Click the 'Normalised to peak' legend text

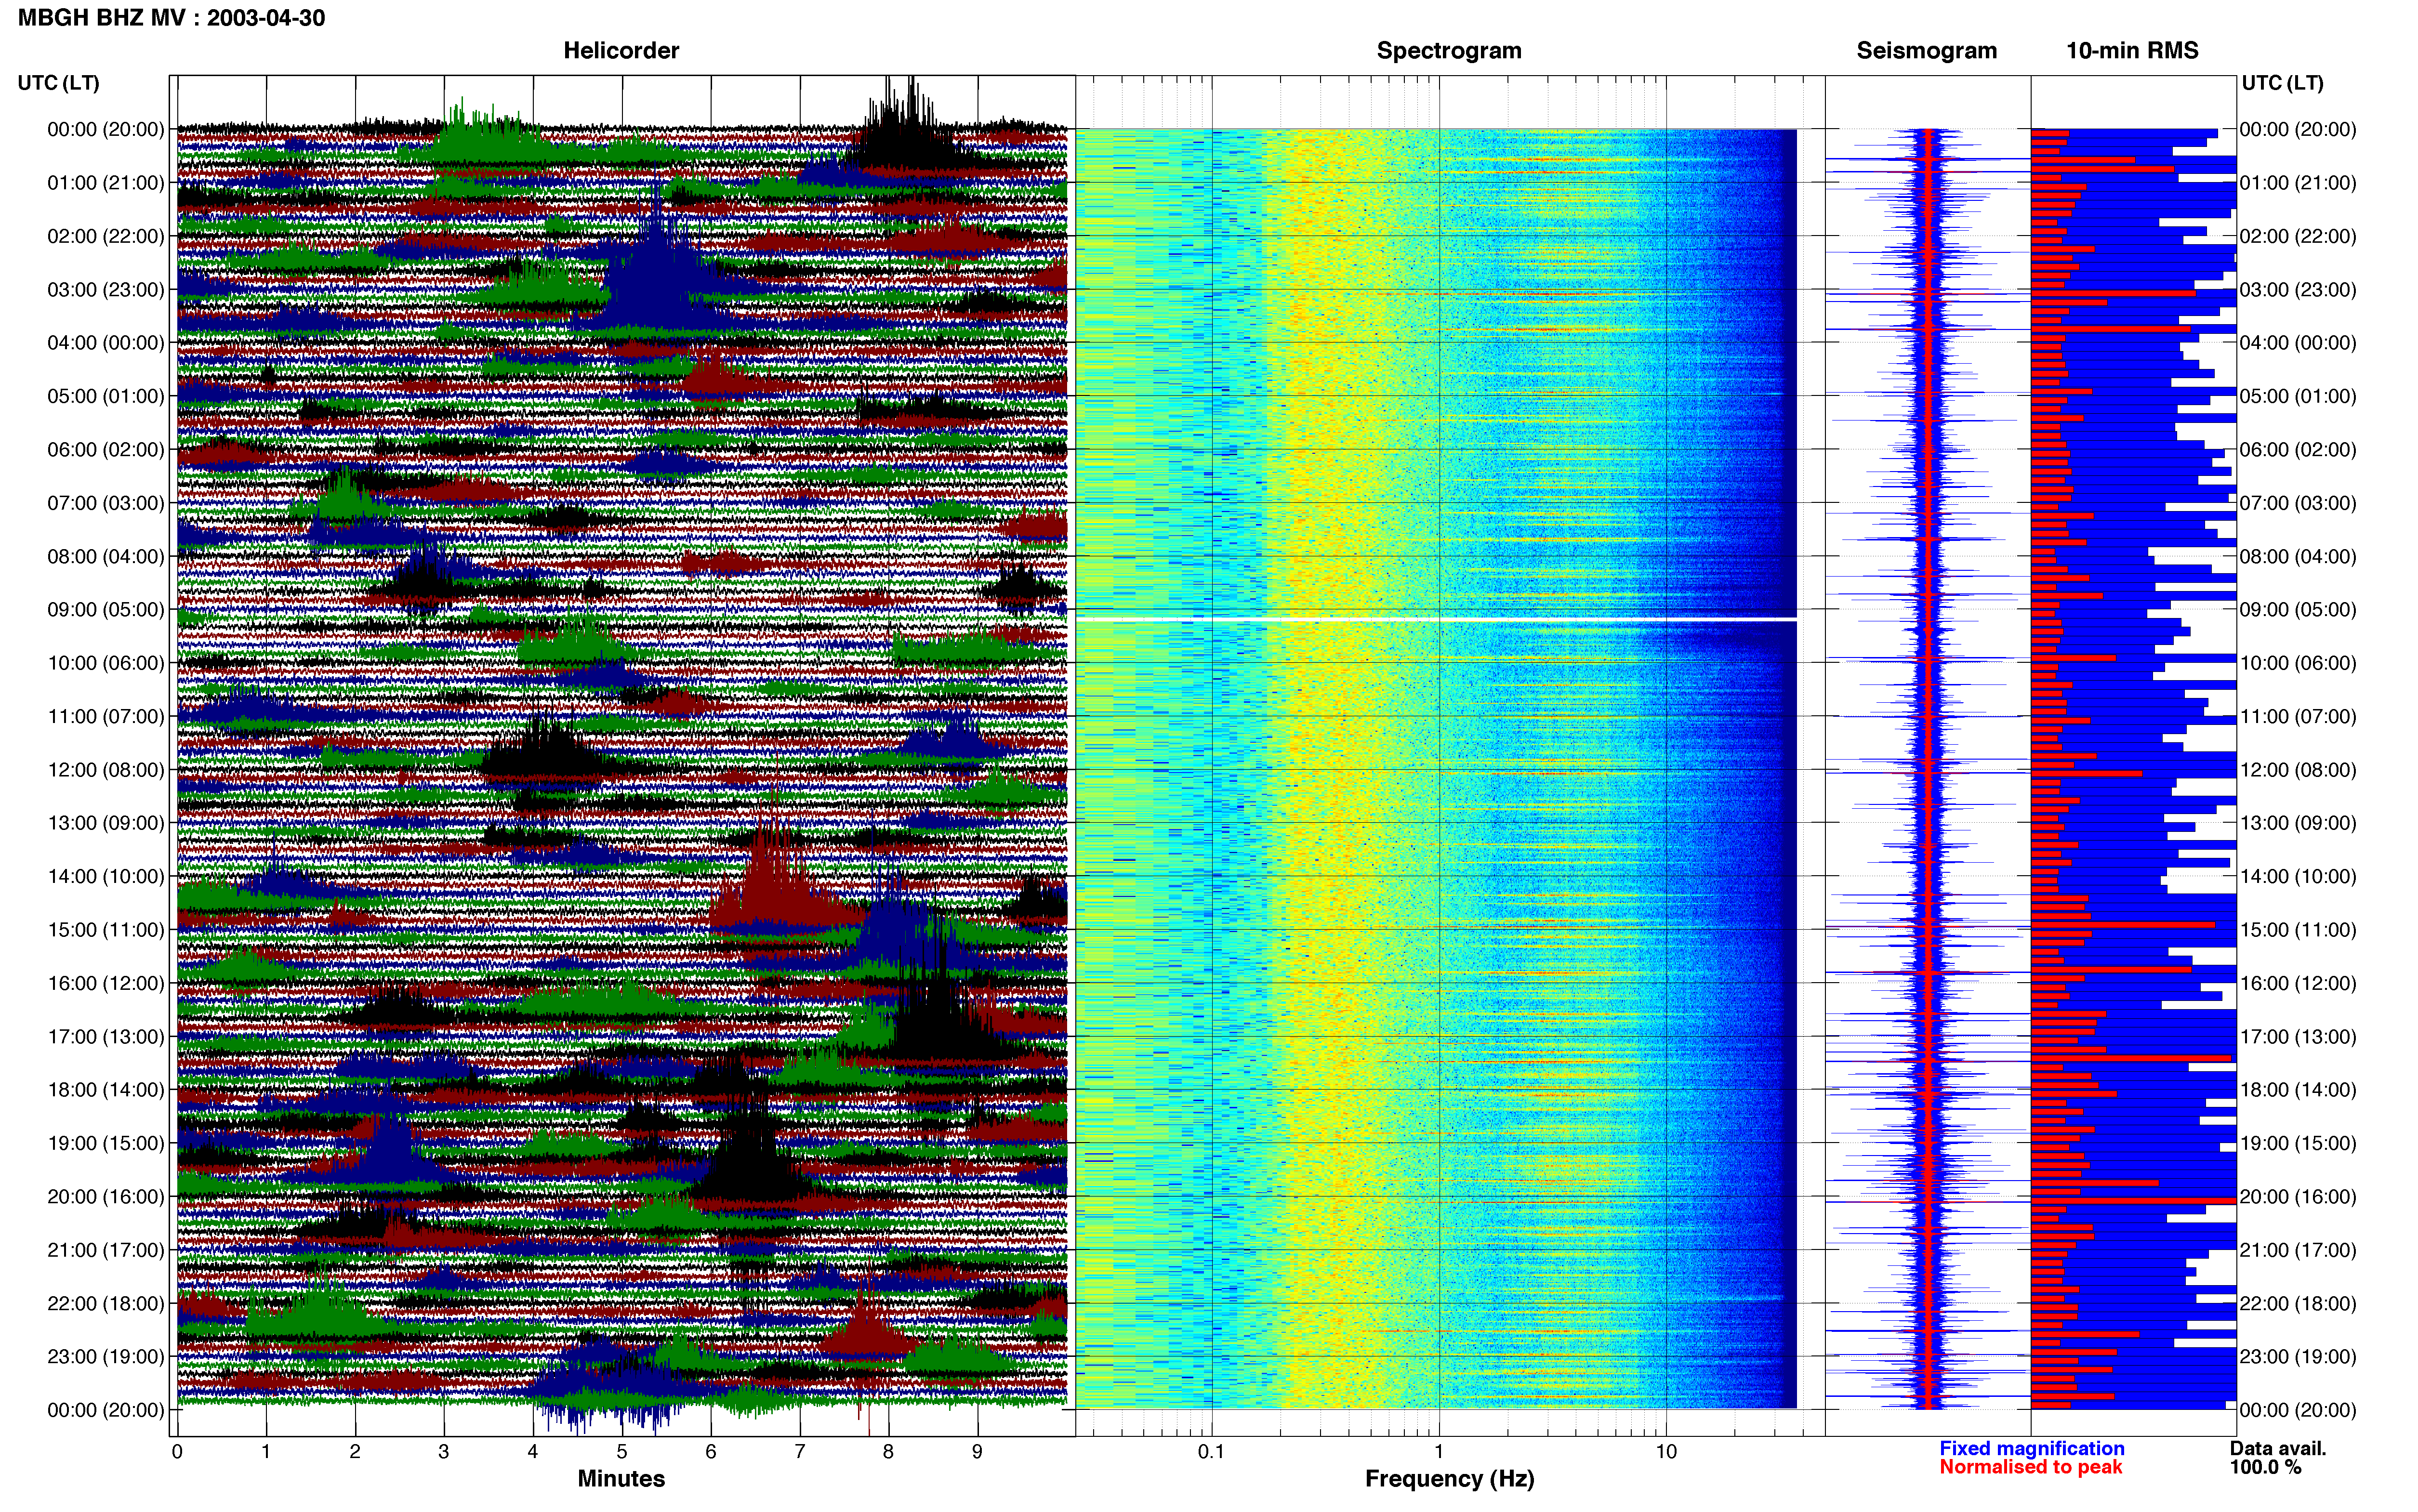pos(2030,1467)
